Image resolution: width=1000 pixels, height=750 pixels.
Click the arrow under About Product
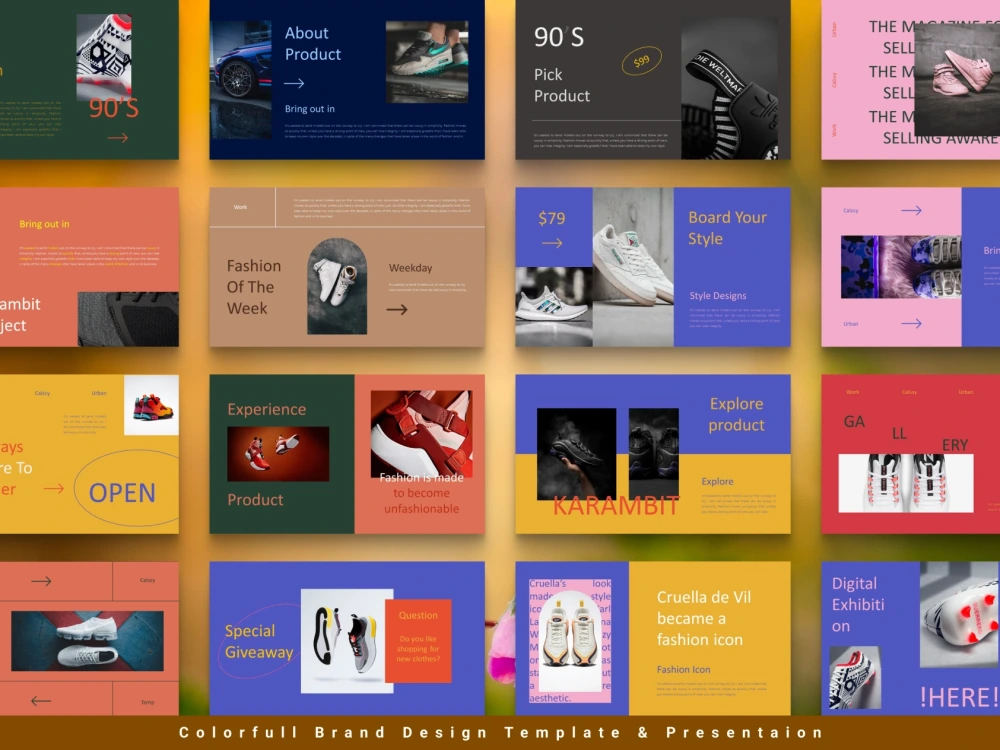(294, 84)
